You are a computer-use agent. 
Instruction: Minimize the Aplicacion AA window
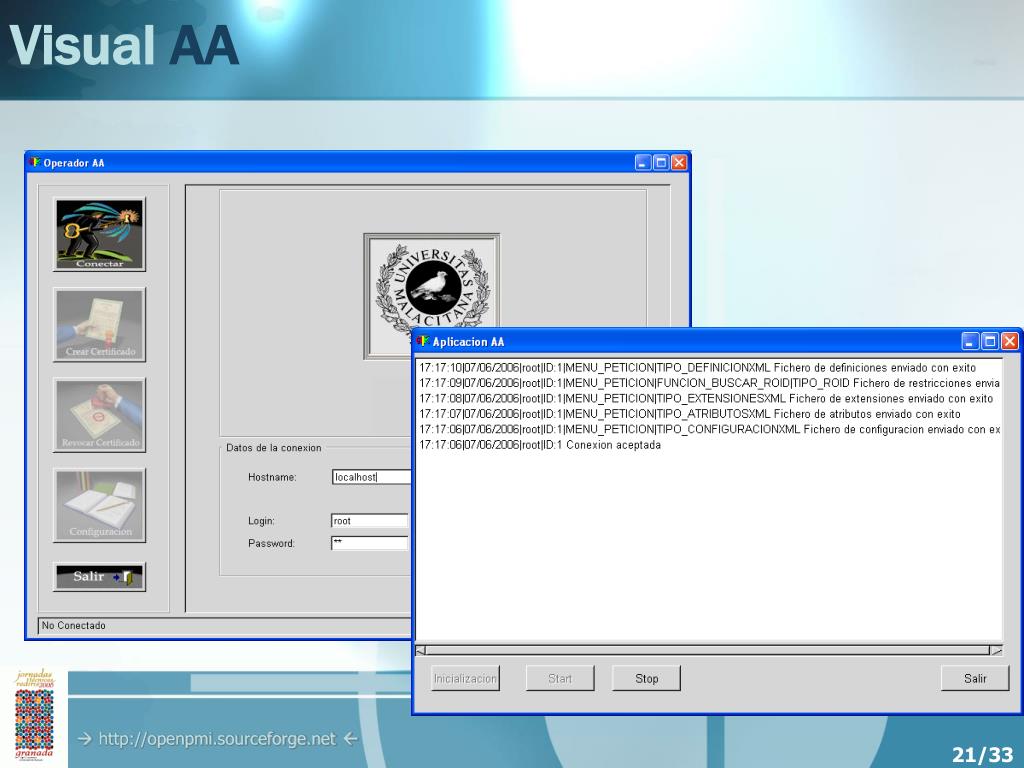pyautogui.click(x=971, y=341)
